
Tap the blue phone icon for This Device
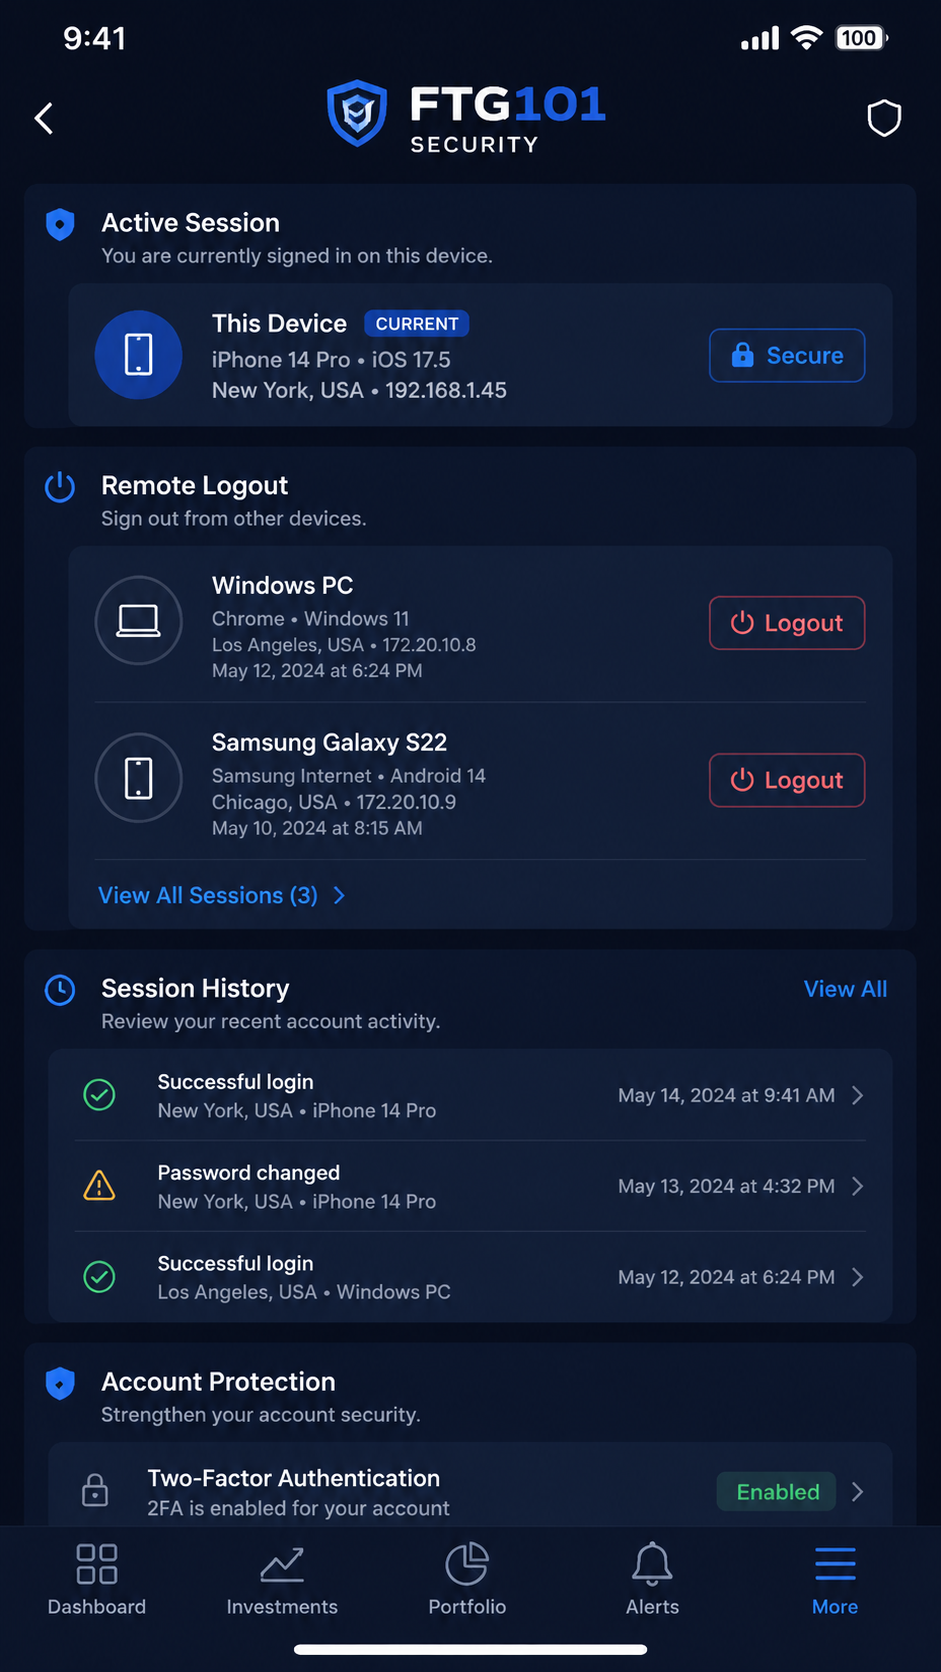click(x=138, y=355)
